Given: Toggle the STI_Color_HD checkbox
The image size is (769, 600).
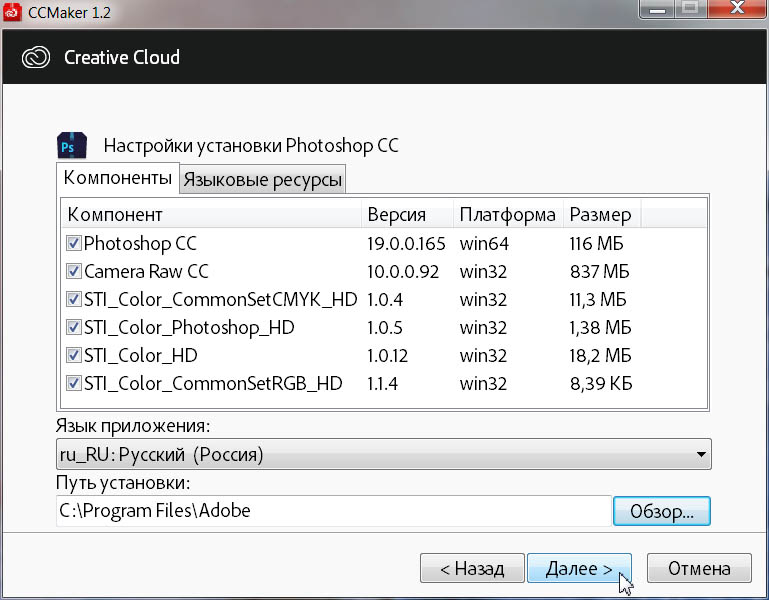Looking at the screenshot, I should [x=74, y=355].
